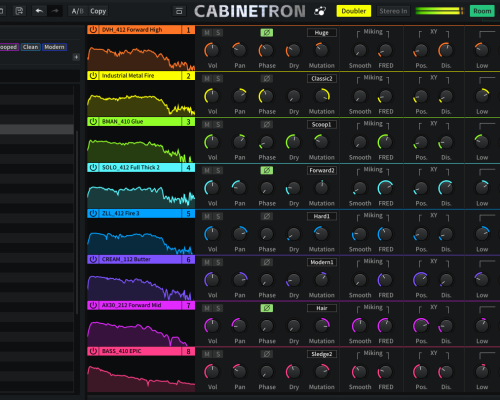The width and height of the screenshot is (500, 400).
Task: Mute slot 4 with the M button
Action: 207,170
